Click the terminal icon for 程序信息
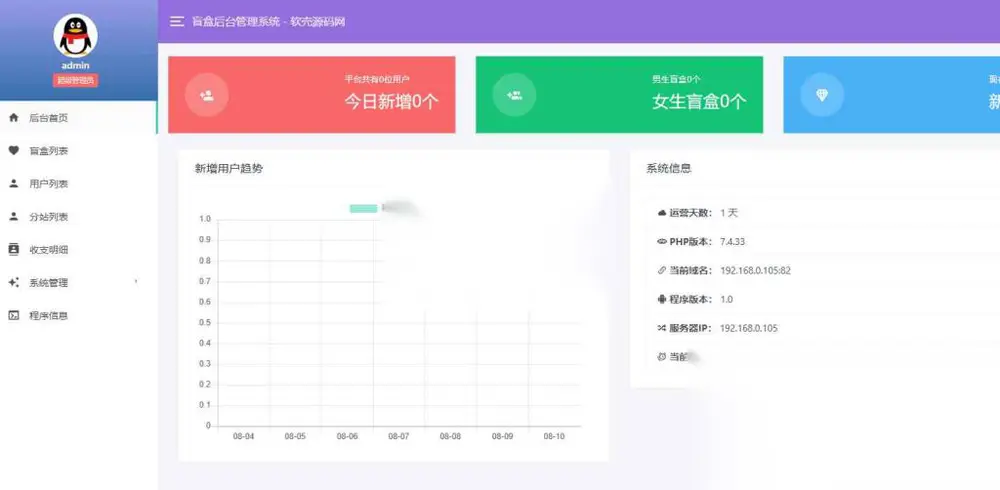Screen dimensions: 1000x490 click(x=13, y=315)
